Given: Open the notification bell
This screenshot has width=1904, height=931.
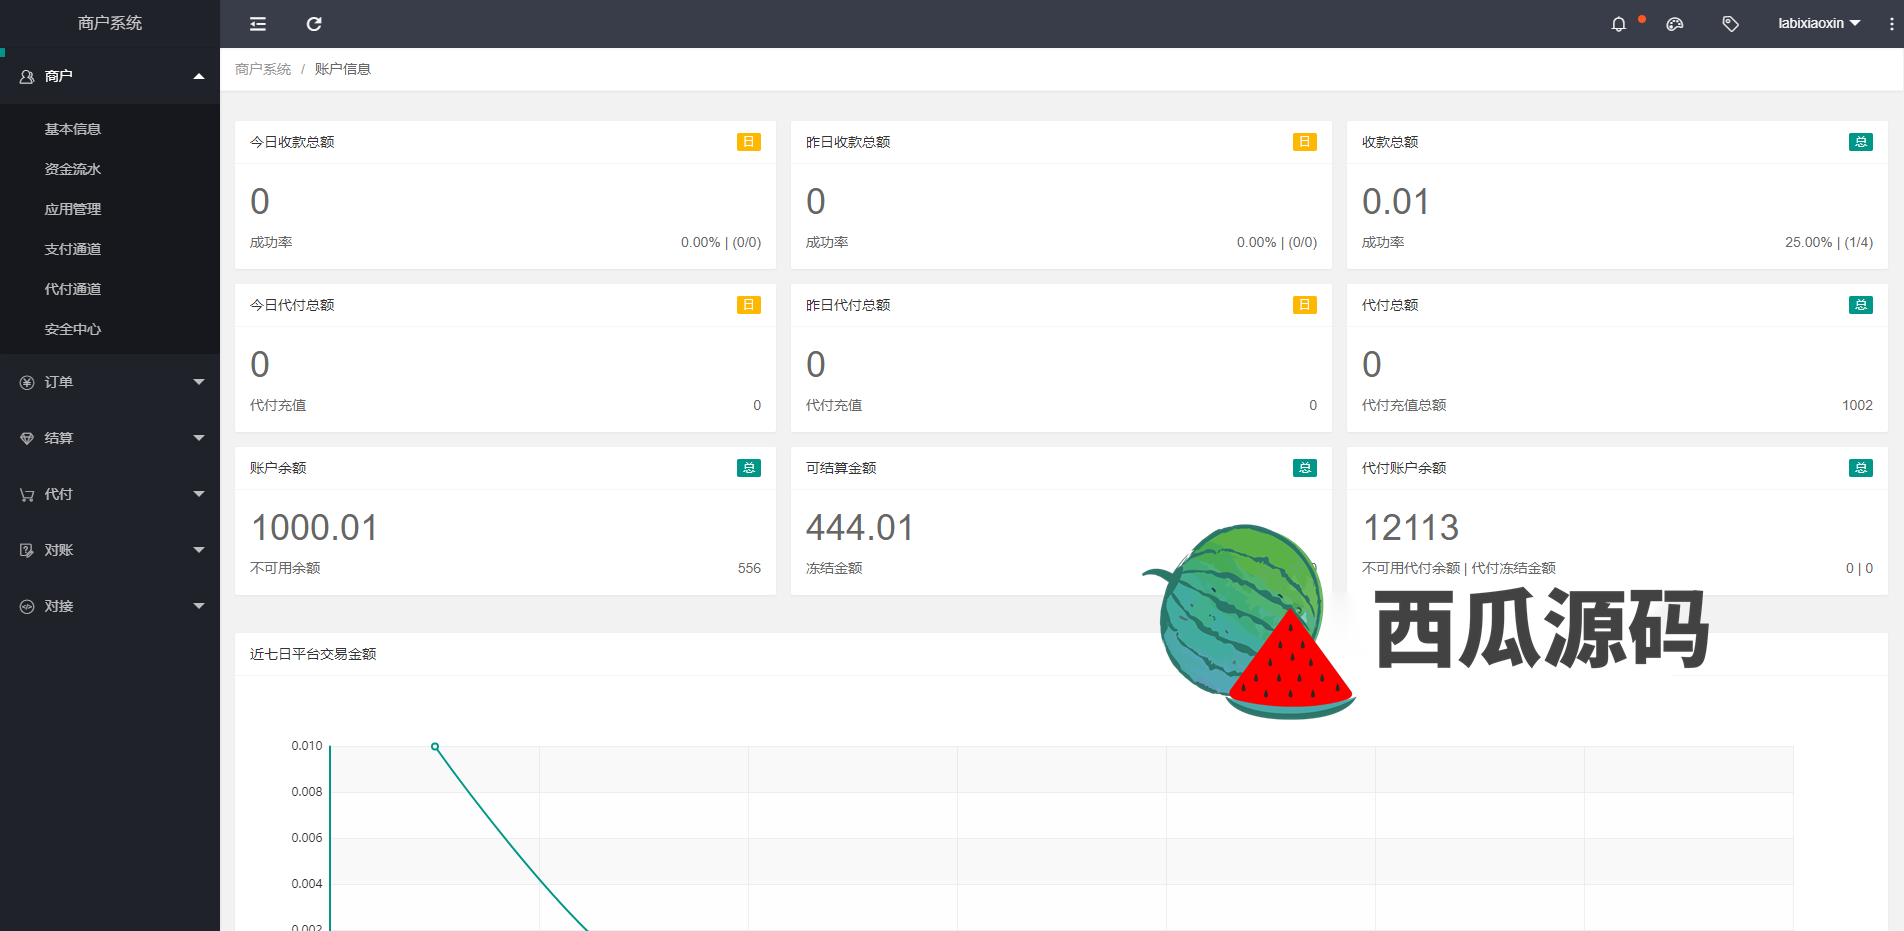Looking at the screenshot, I should [1619, 24].
